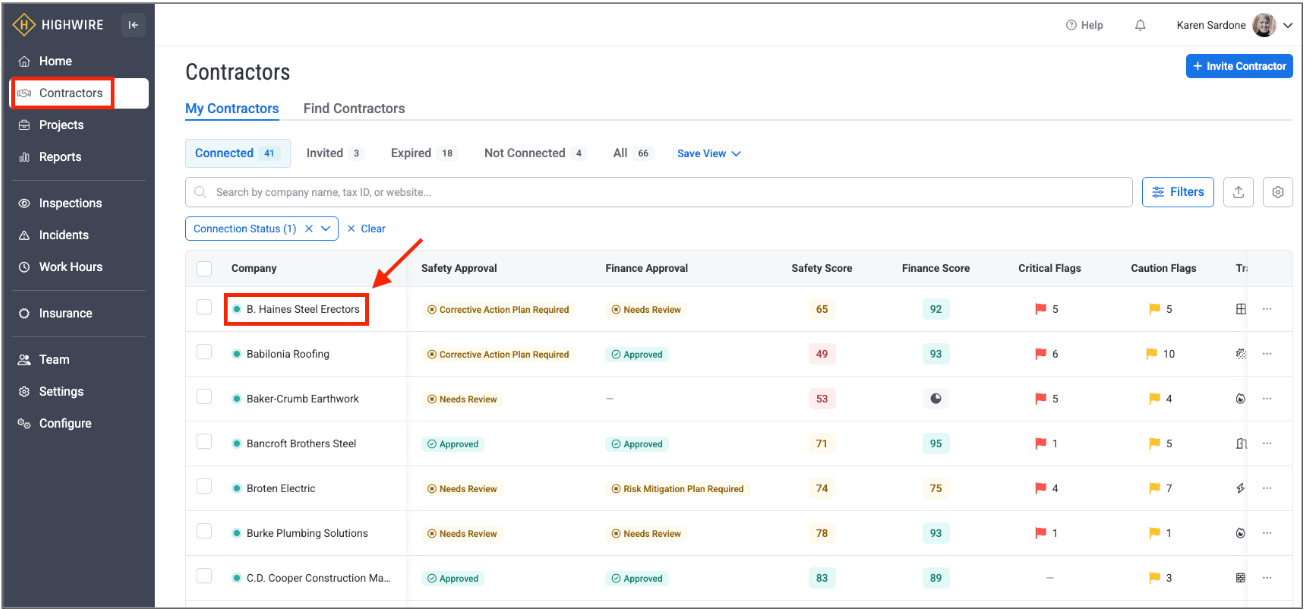Expand the Connection Status filter chevron

click(x=325, y=229)
